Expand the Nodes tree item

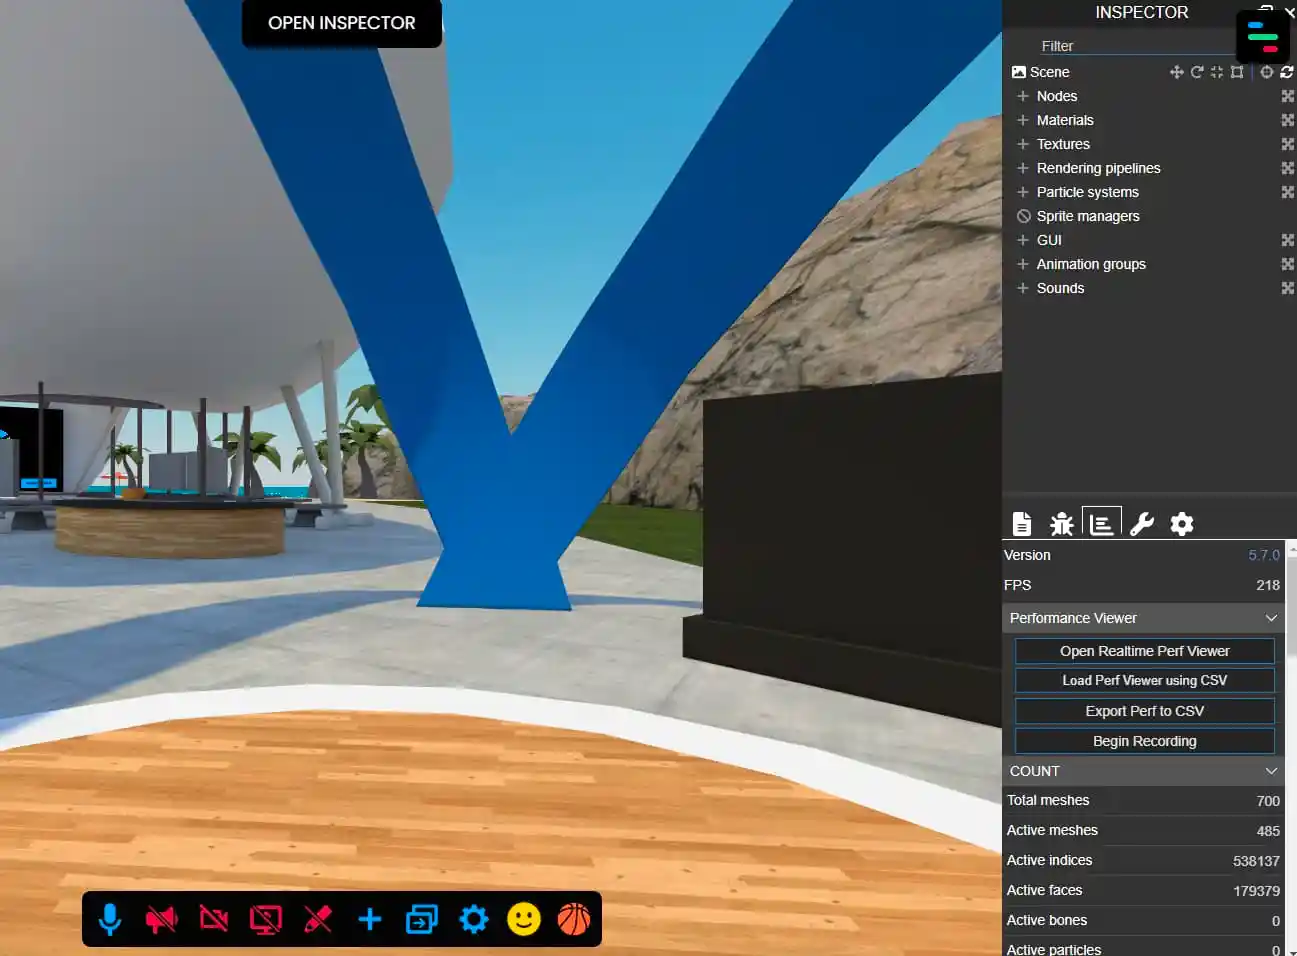[1023, 96]
